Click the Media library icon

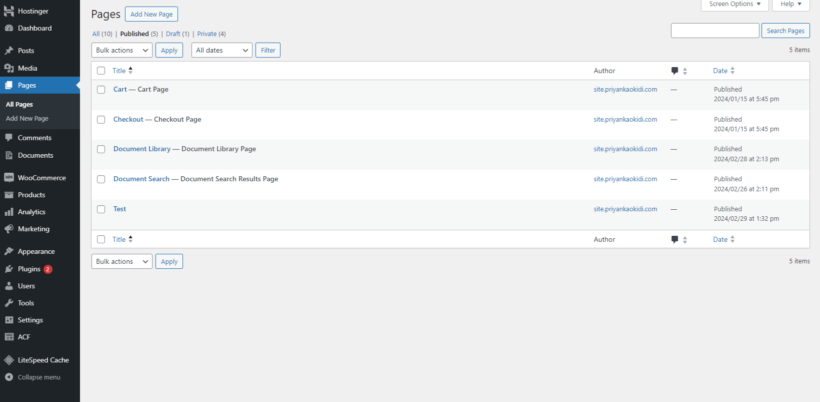tap(8, 68)
